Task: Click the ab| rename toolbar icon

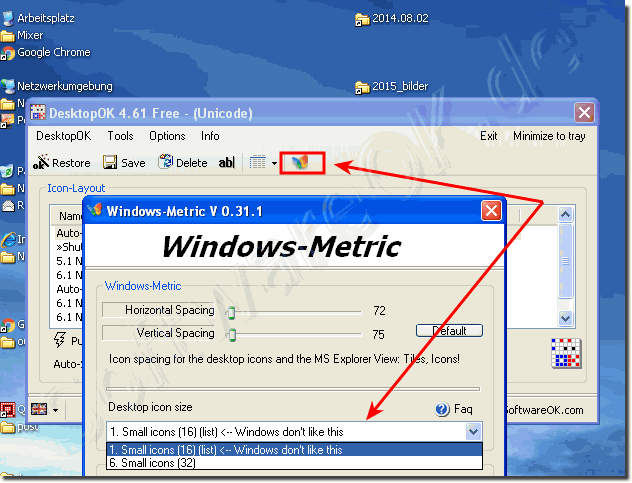Action: pyautogui.click(x=227, y=162)
